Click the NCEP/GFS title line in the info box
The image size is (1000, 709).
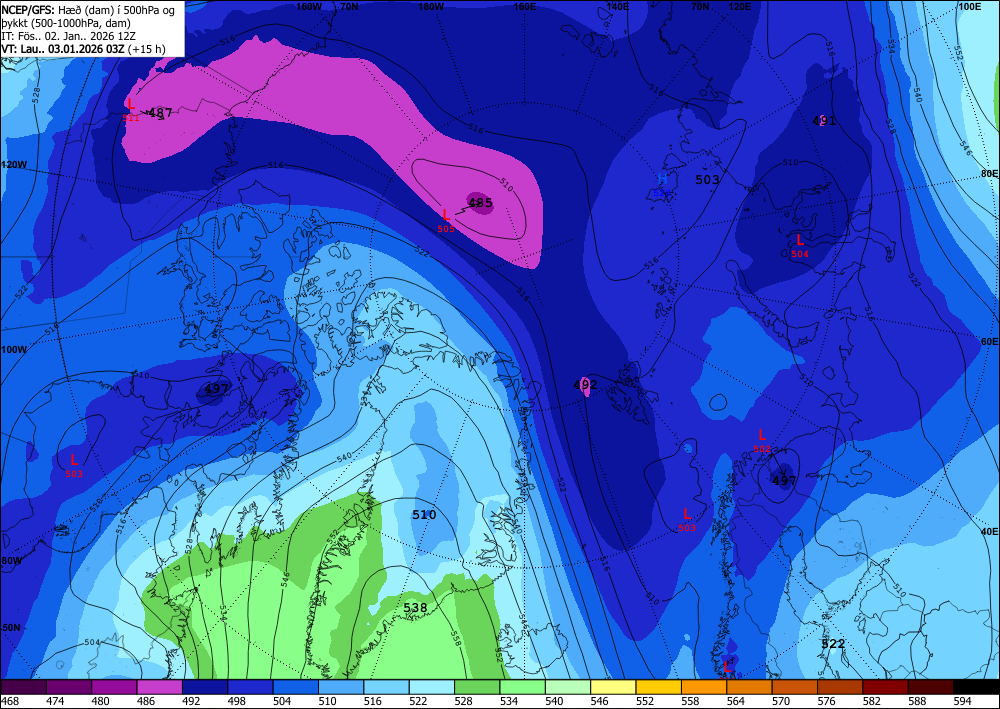[x=87, y=10]
